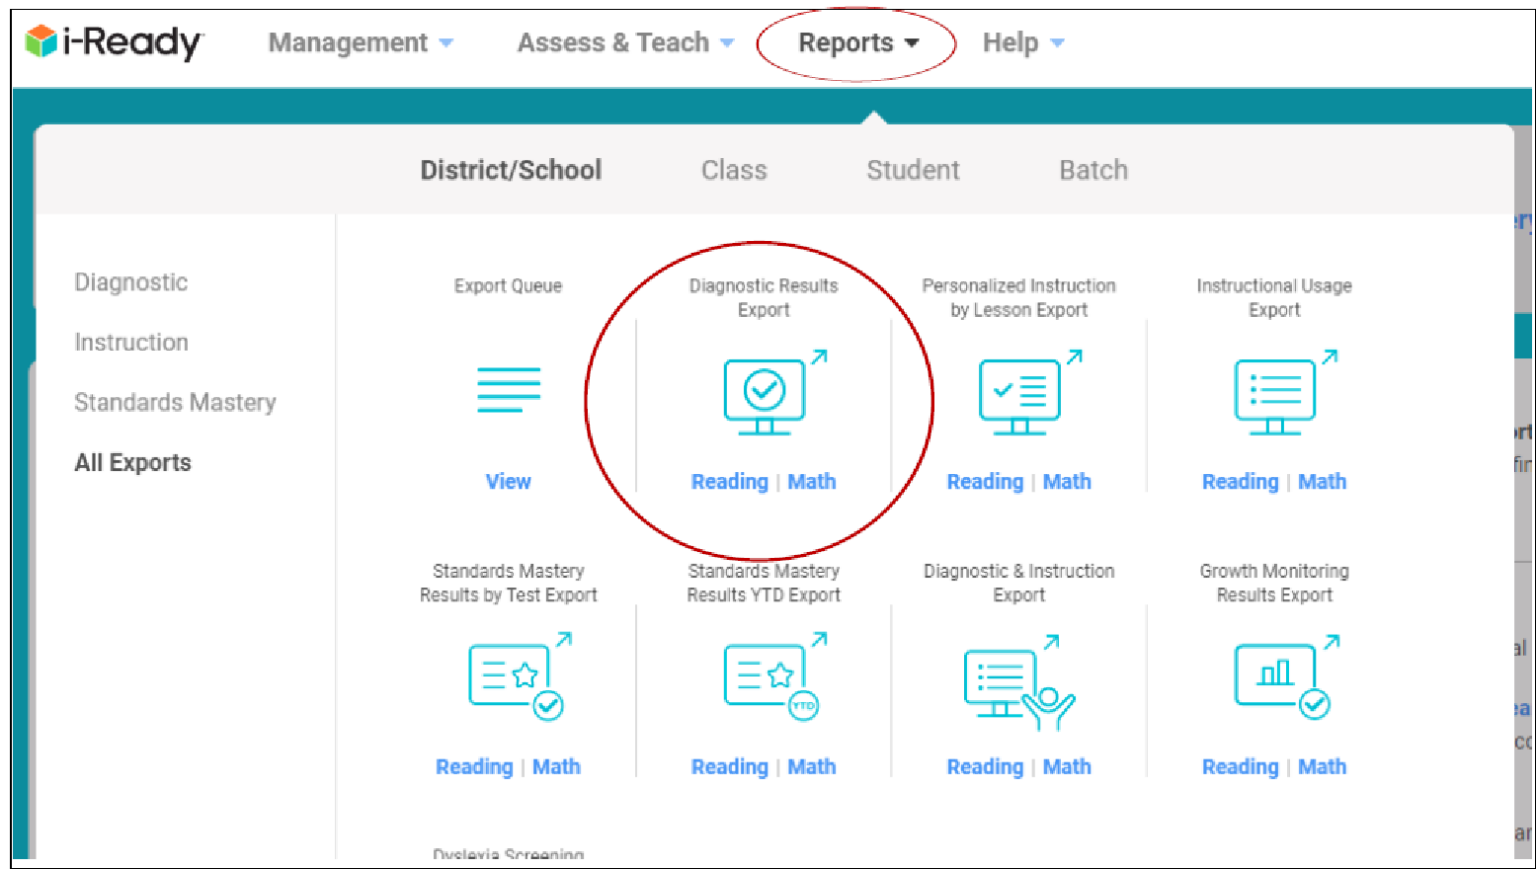Select Diagnostic in the left sidebar
Image resolution: width=1536 pixels, height=869 pixels.
[x=131, y=282]
